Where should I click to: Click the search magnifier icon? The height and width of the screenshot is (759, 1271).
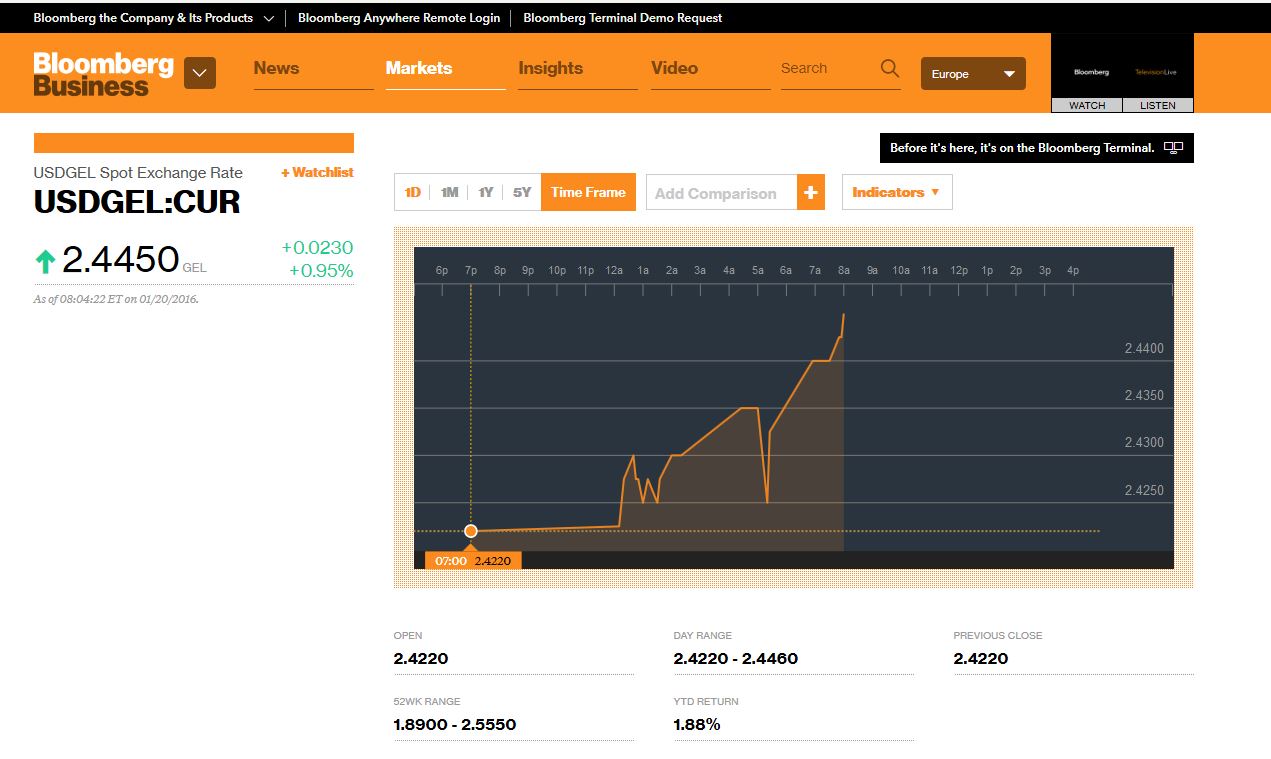(889, 68)
